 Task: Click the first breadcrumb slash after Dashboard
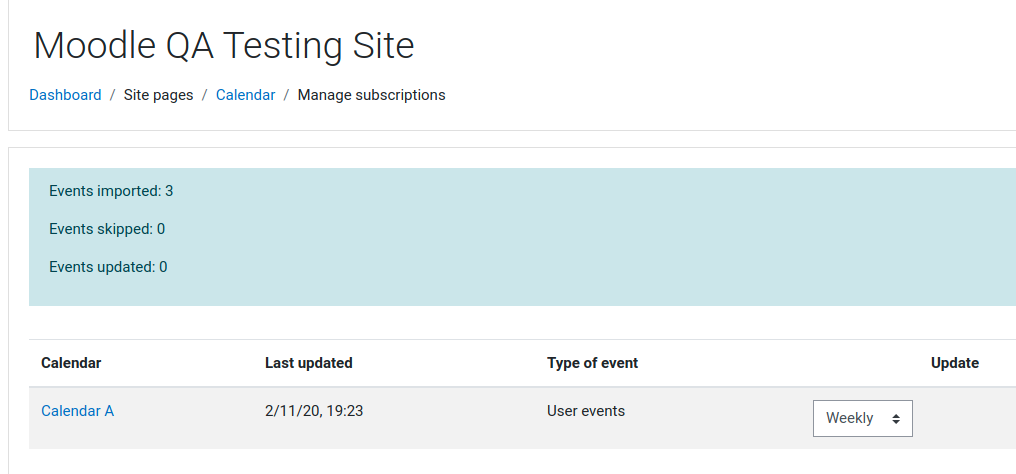pyautogui.click(x=113, y=95)
